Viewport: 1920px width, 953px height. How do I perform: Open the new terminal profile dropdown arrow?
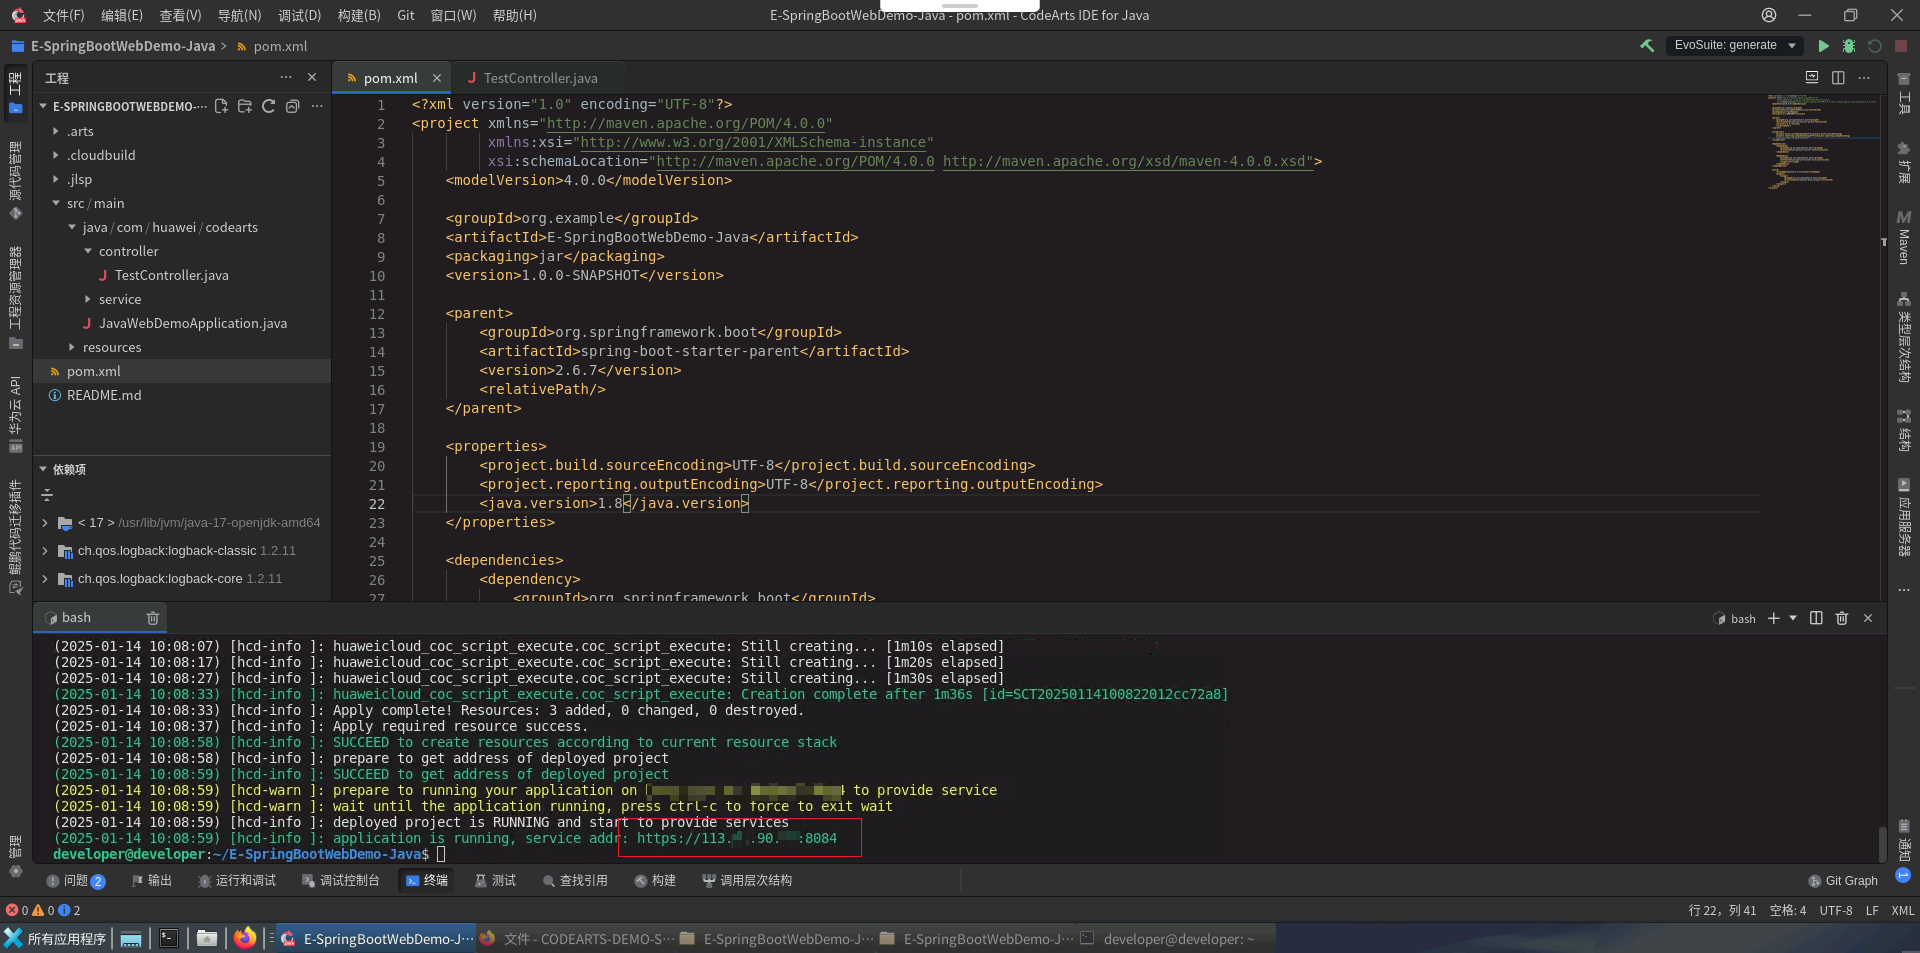(x=1793, y=618)
